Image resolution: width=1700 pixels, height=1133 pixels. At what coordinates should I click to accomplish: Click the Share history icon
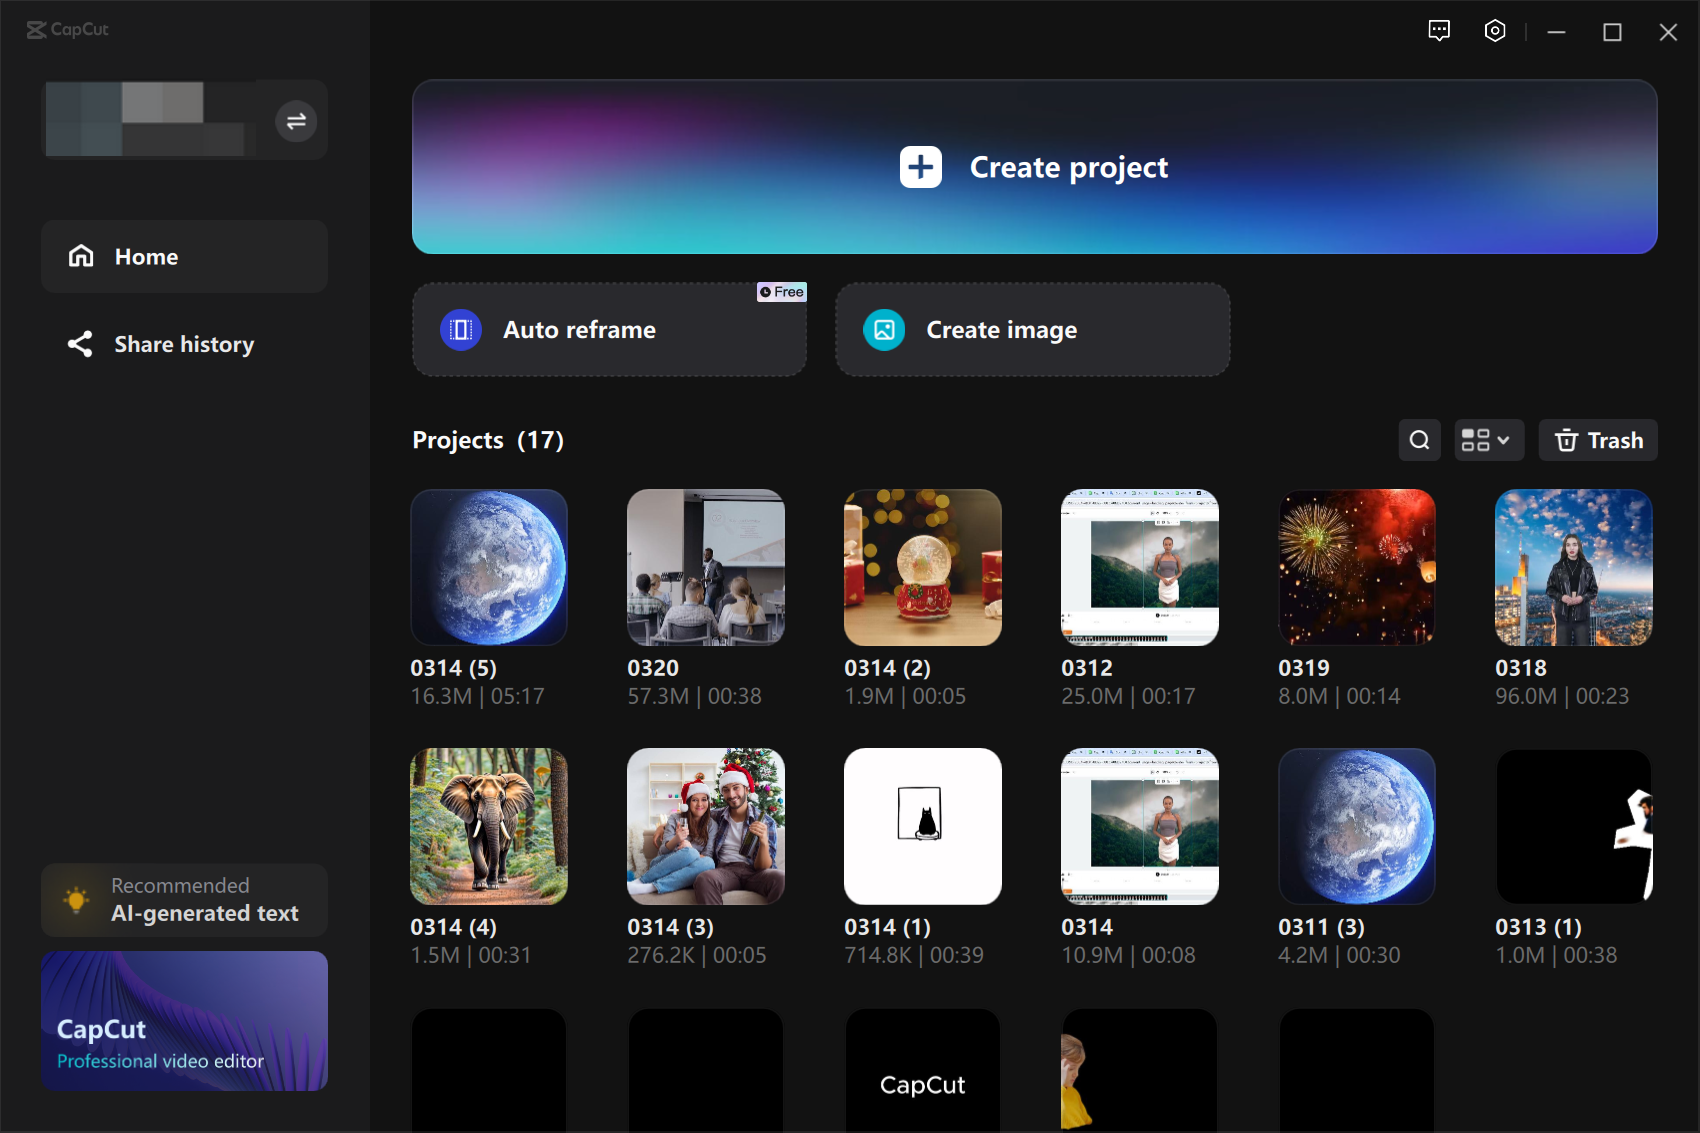80,344
